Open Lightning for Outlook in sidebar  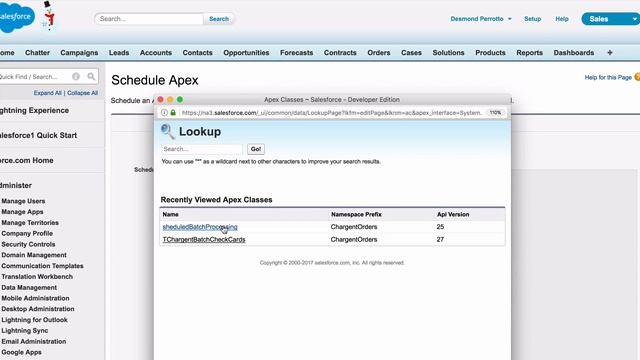(x=34, y=320)
